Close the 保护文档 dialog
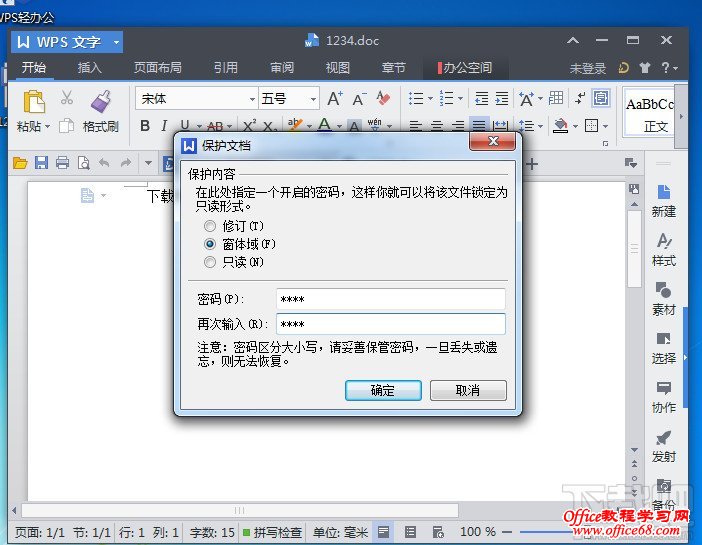The width and height of the screenshot is (702, 545). [x=492, y=142]
